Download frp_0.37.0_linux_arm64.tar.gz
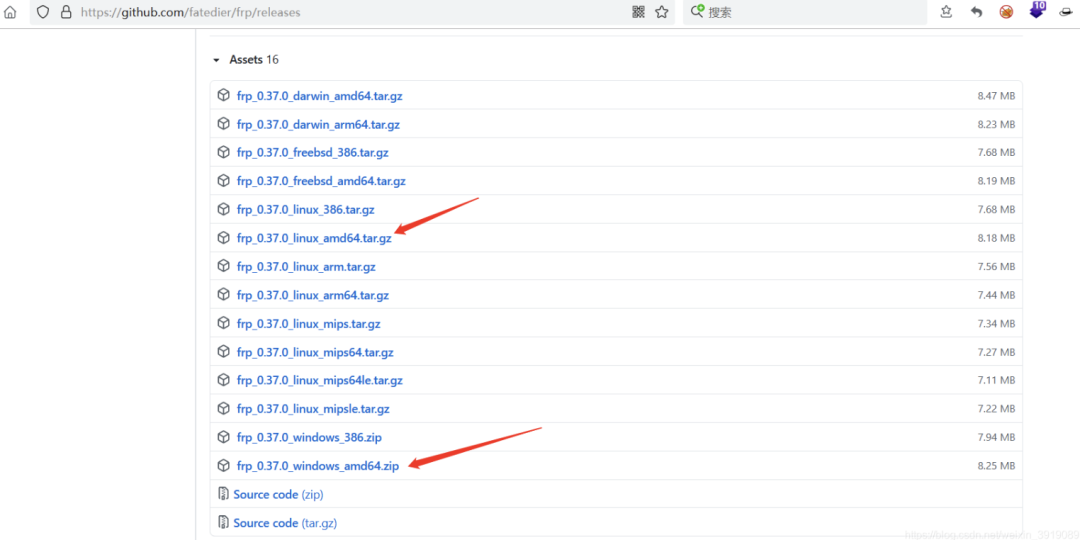This screenshot has width=1080, height=540. (313, 295)
